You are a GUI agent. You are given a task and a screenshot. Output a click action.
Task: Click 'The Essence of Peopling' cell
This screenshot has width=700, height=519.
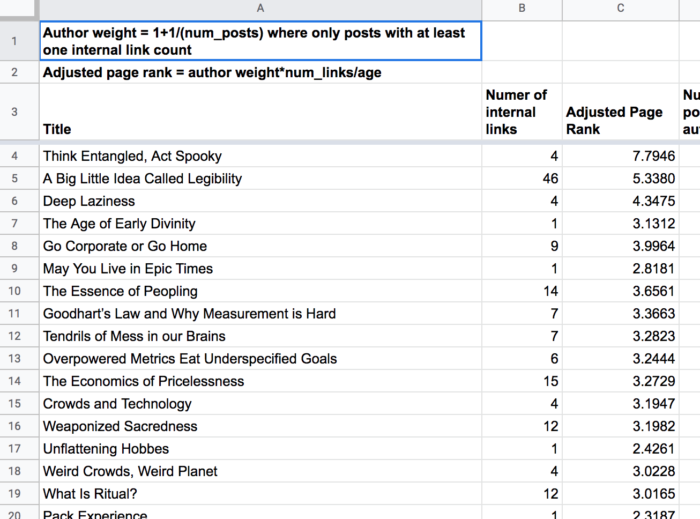point(260,291)
